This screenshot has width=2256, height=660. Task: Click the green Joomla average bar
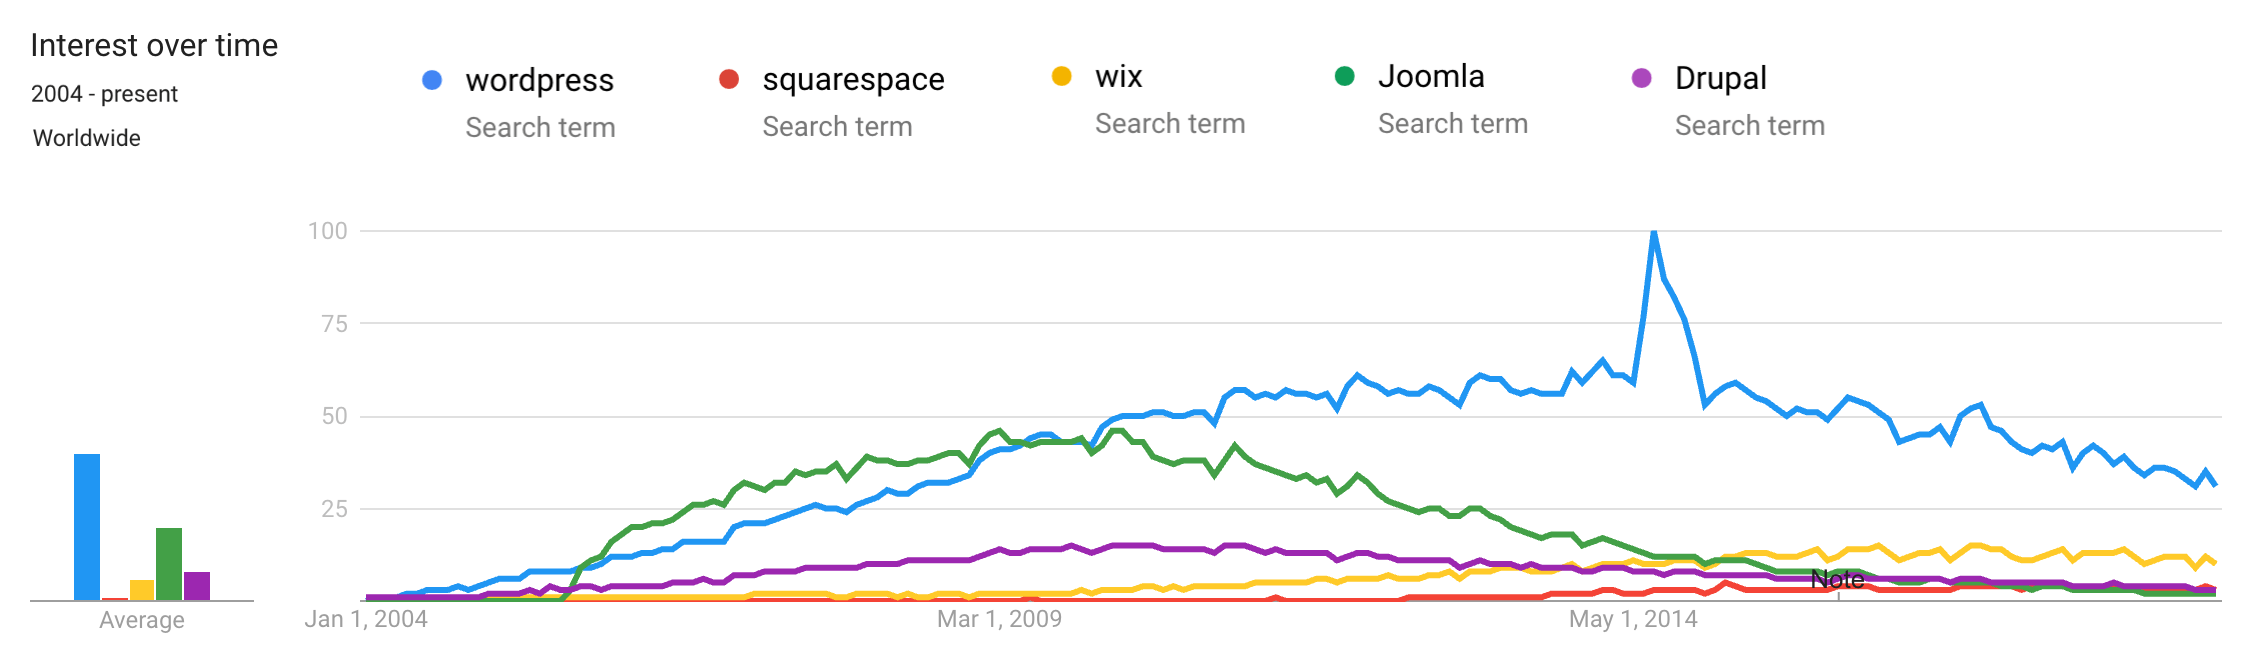(169, 564)
